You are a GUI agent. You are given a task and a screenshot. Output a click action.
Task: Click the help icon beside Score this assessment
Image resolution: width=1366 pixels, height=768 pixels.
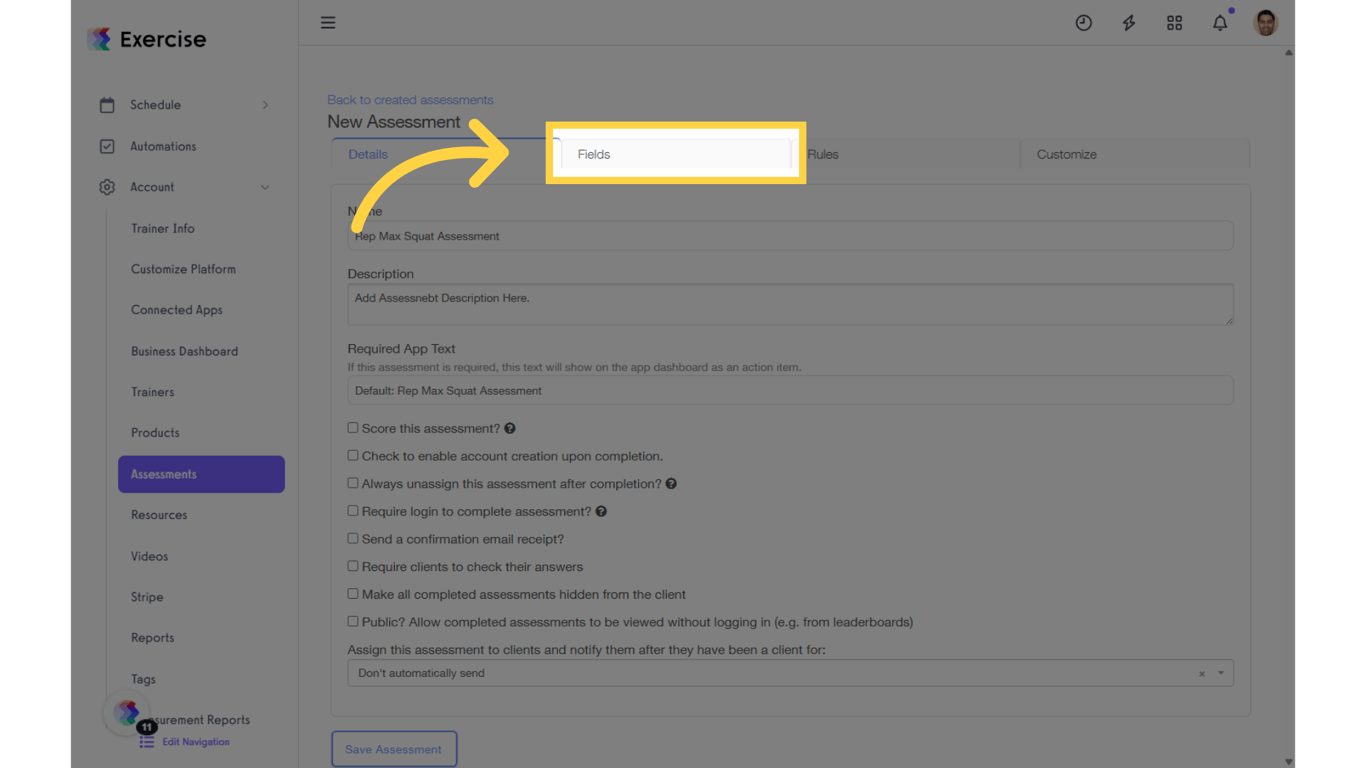(509, 428)
